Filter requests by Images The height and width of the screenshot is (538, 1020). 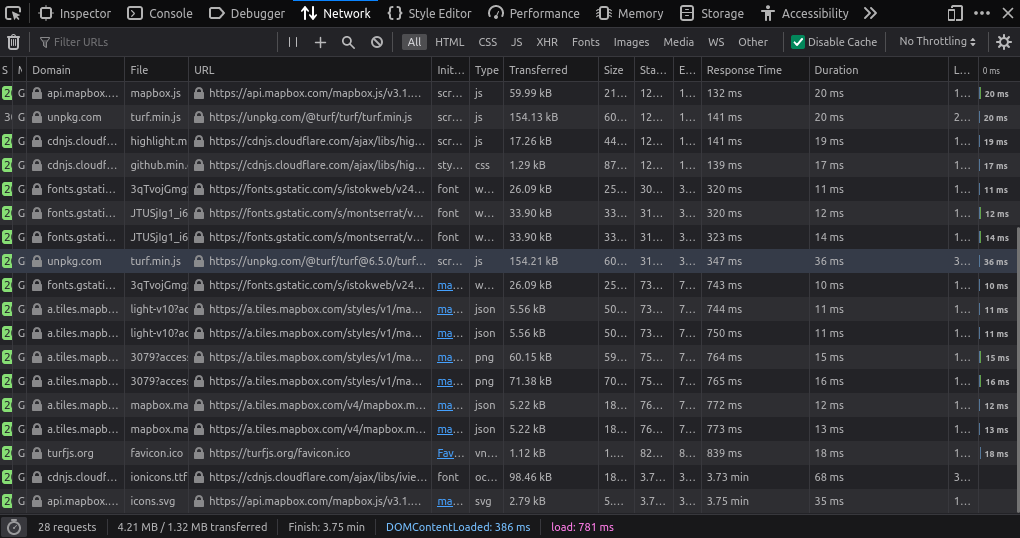pyautogui.click(x=631, y=42)
